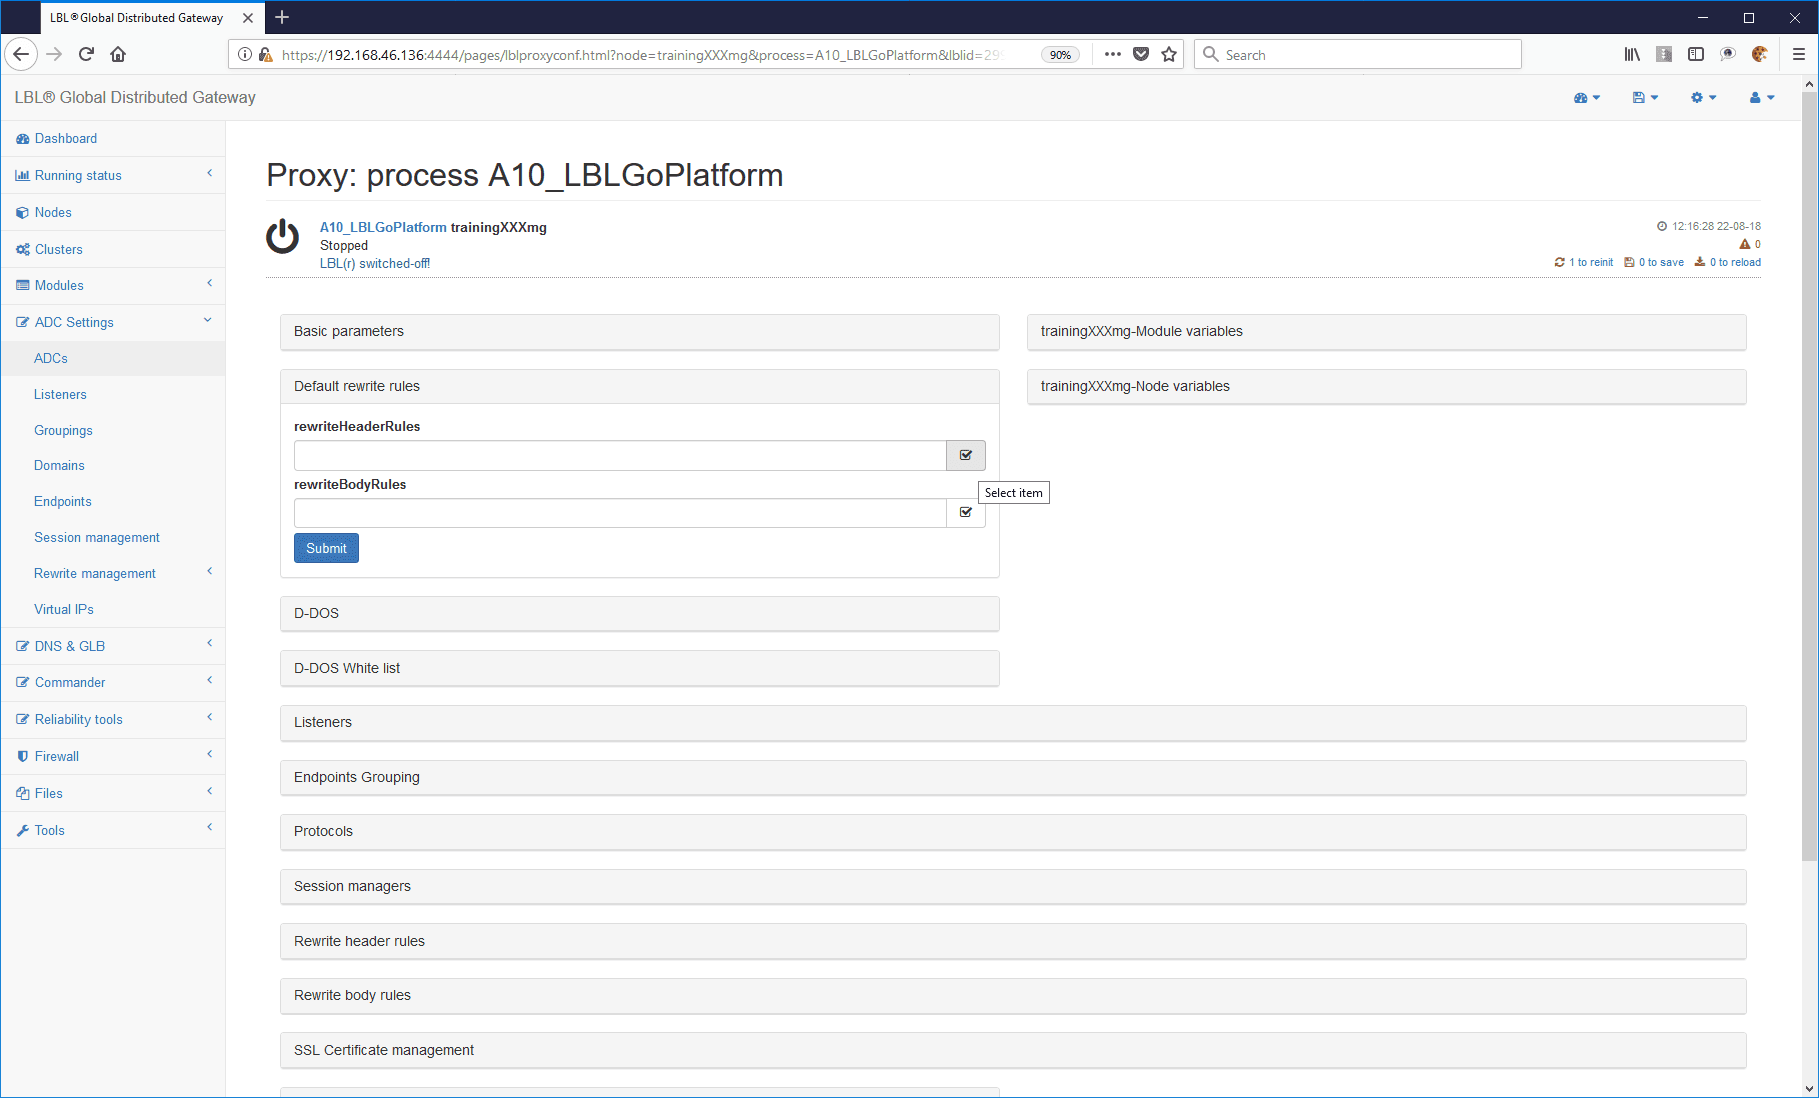Click the warning triangle alert count
The height and width of the screenshot is (1098, 1819).
(x=1750, y=244)
